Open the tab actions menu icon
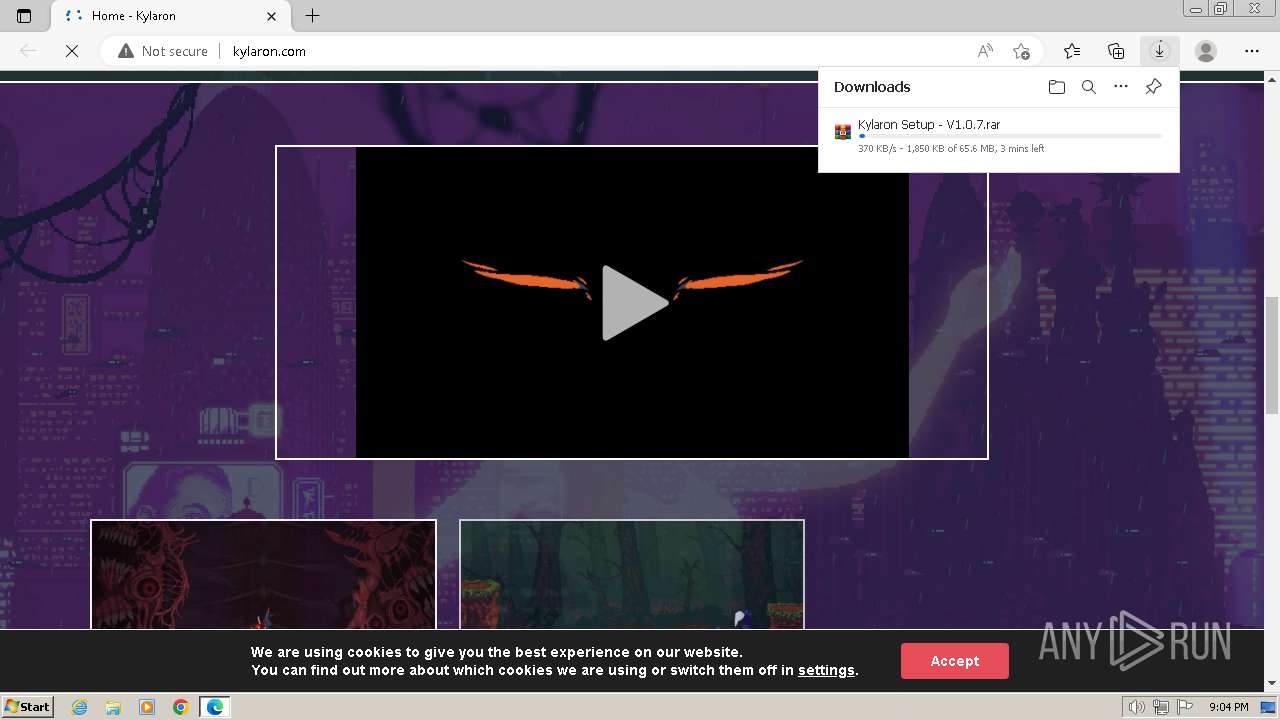This screenshot has width=1280, height=720. pyautogui.click(x=24, y=16)
